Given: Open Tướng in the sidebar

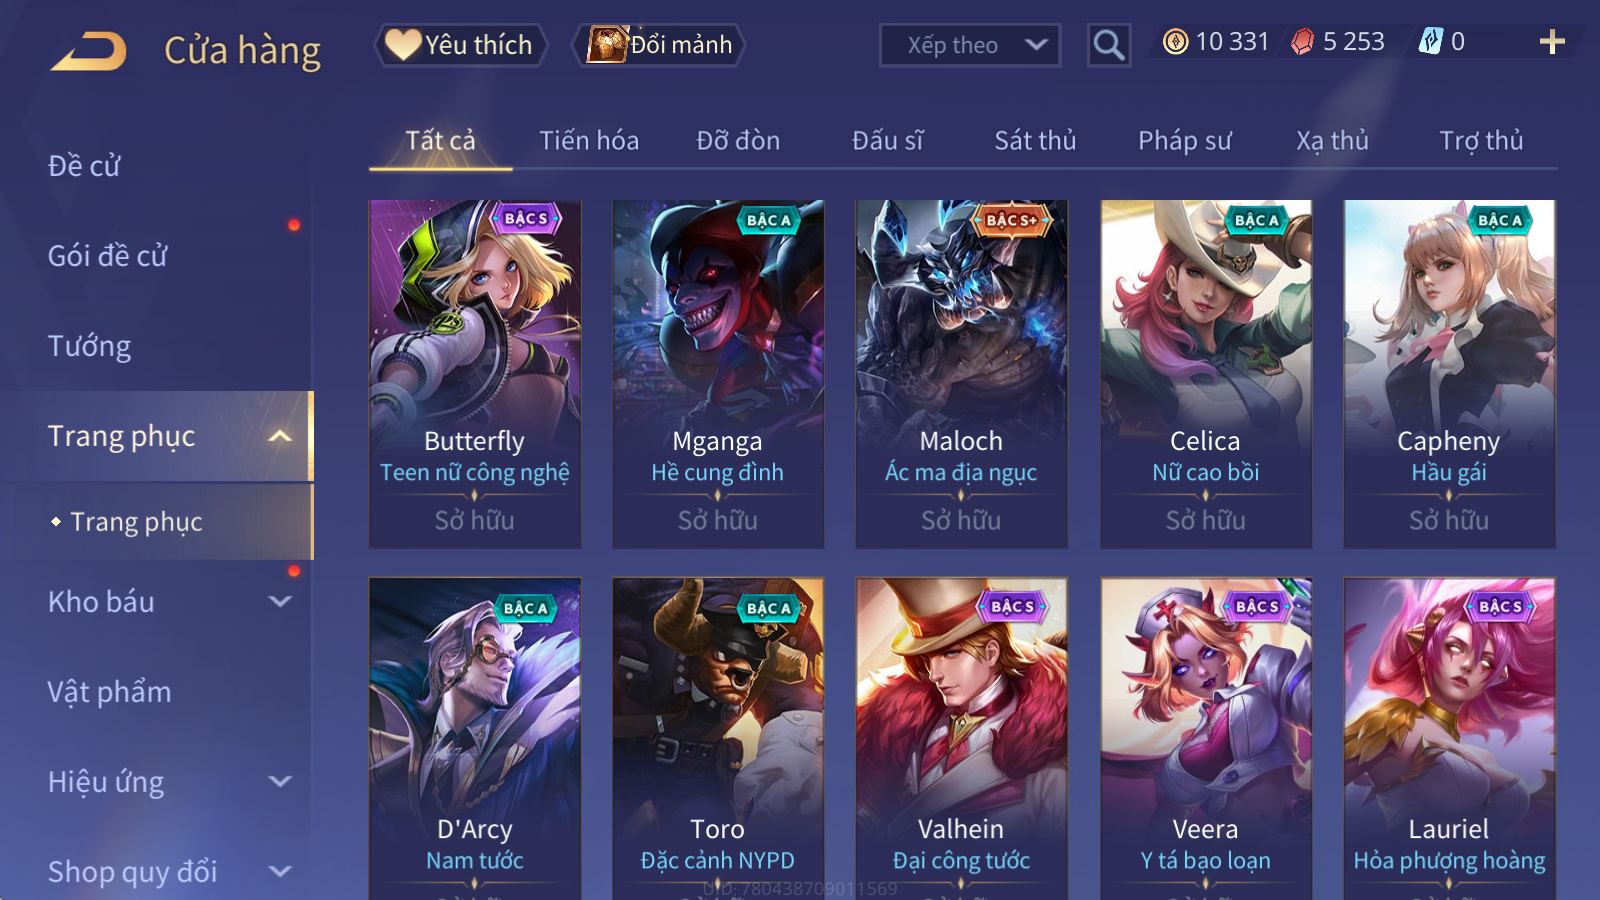Looking at the screenshot, I should click(x=89, y=346).
